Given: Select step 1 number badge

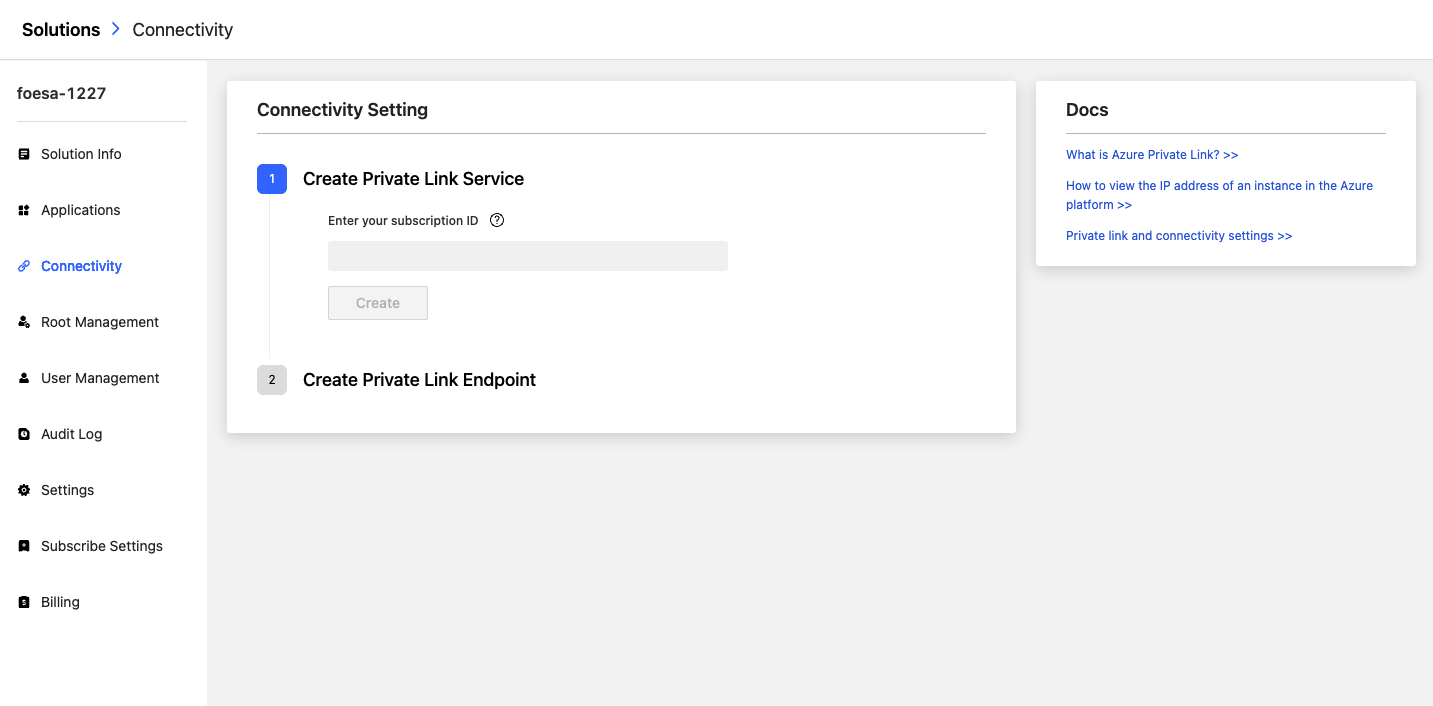Looking at the screenshot, I should (272, 179).
